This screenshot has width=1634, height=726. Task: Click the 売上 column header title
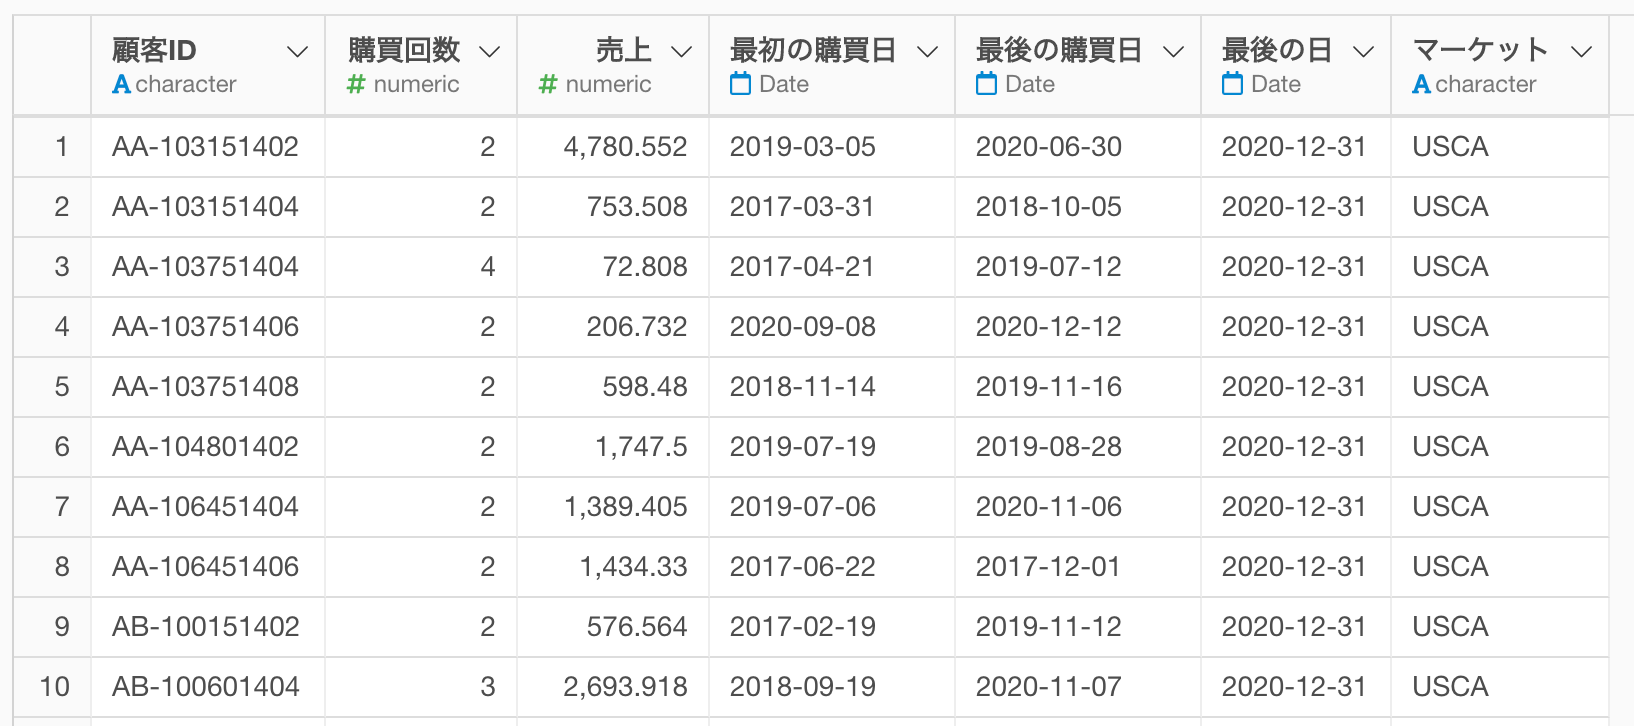623,50
